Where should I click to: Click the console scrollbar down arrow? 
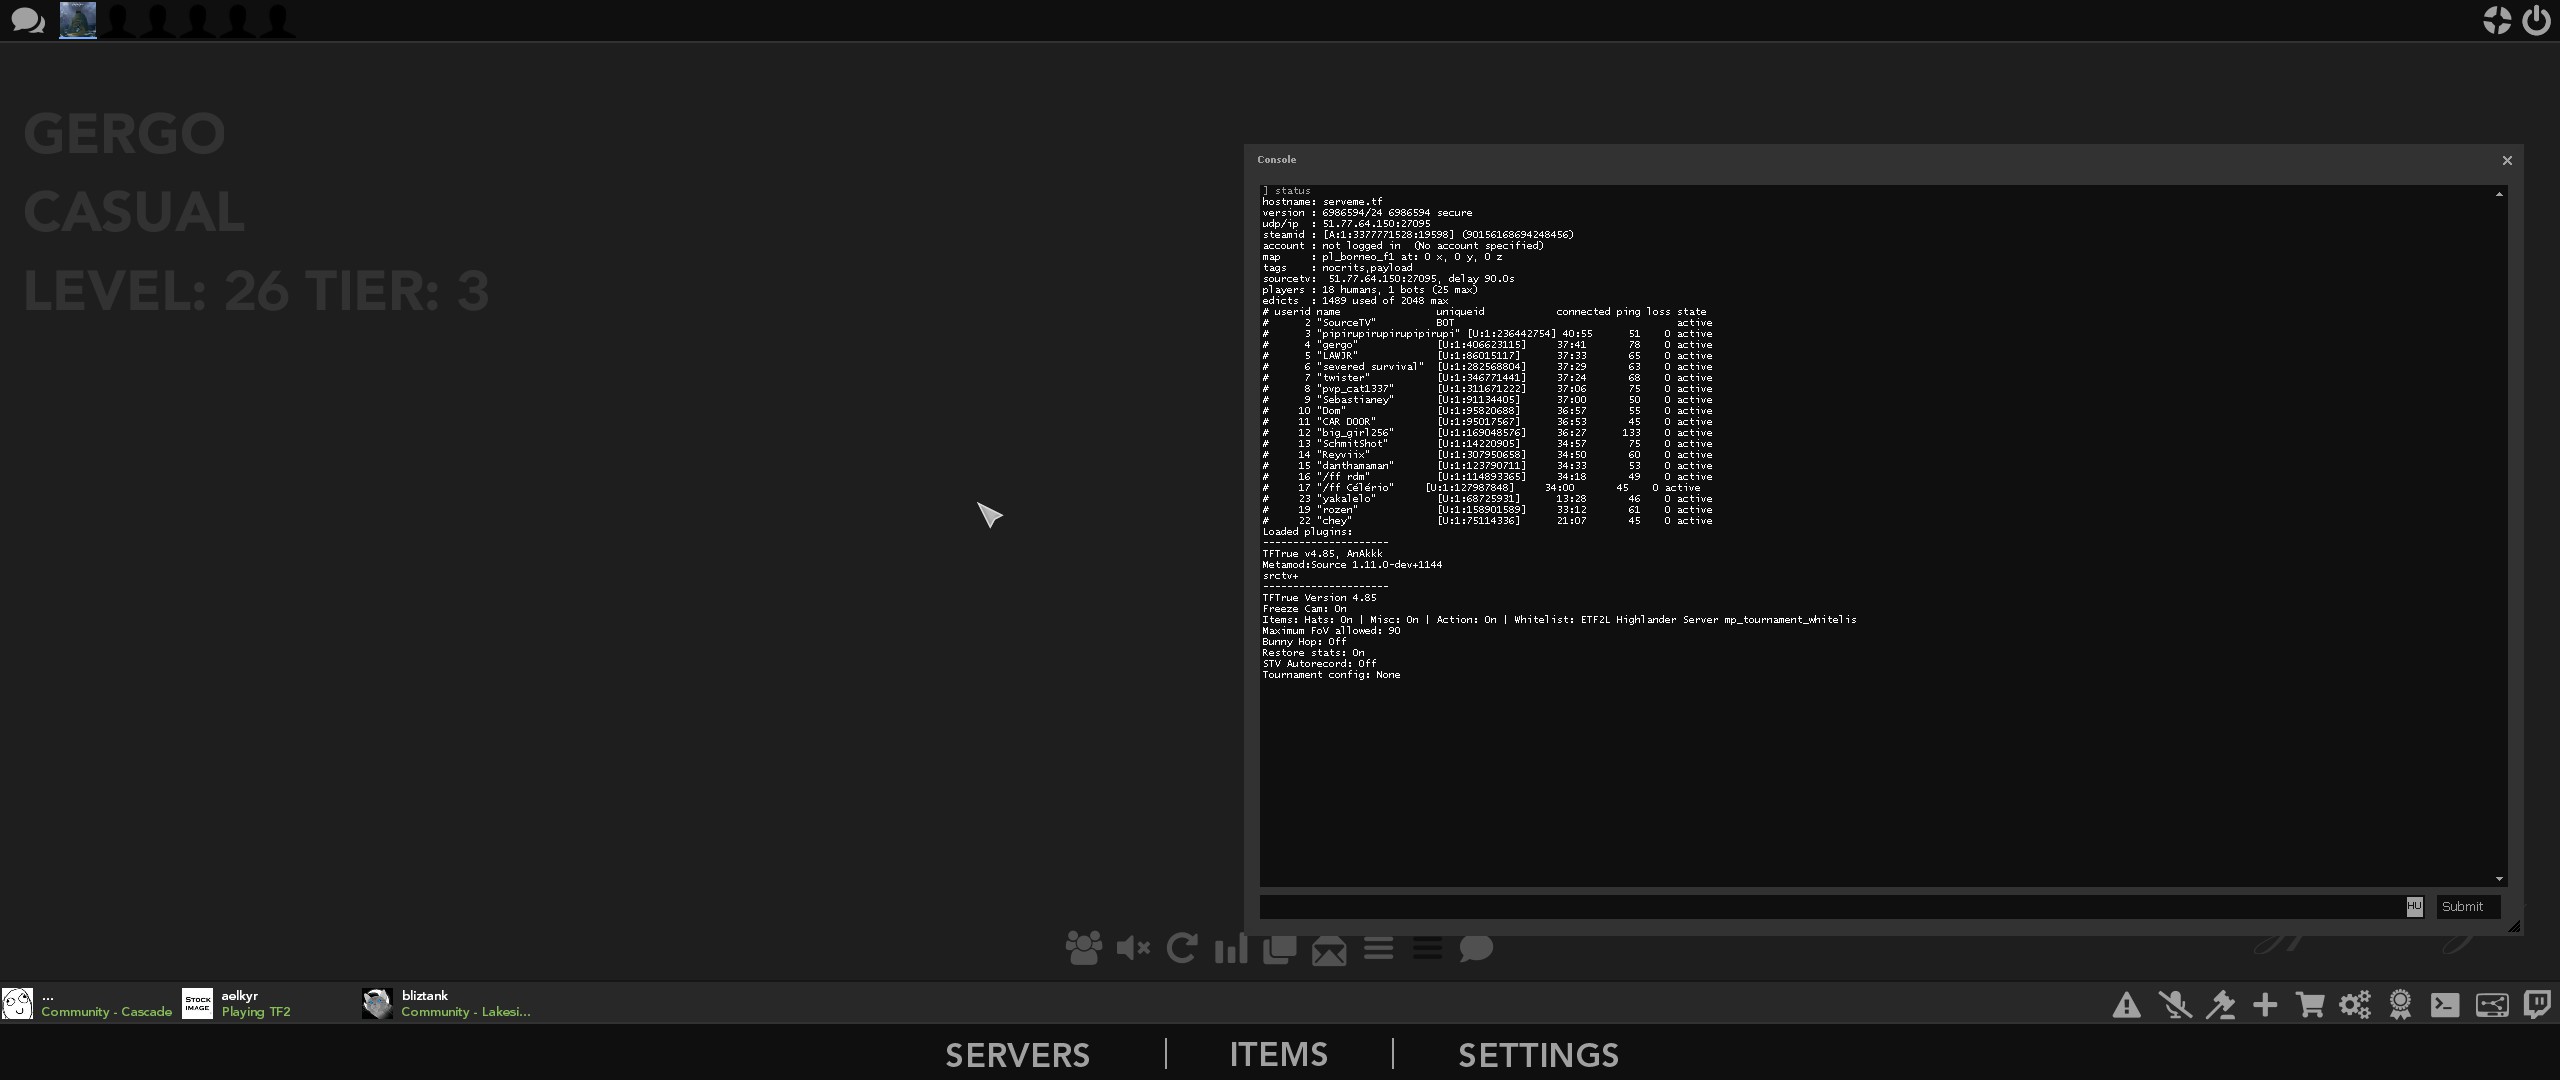pos(2499,879)
